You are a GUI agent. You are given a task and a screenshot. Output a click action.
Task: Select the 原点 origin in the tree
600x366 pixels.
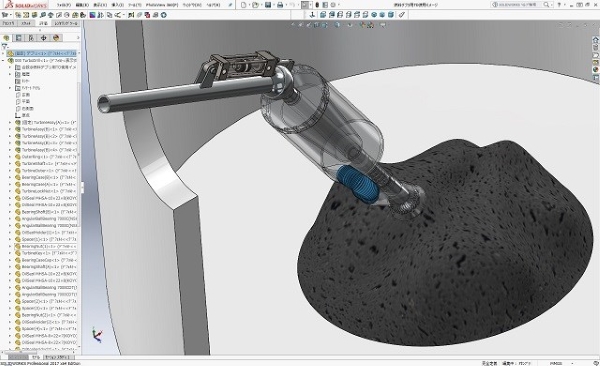point(23,115)
